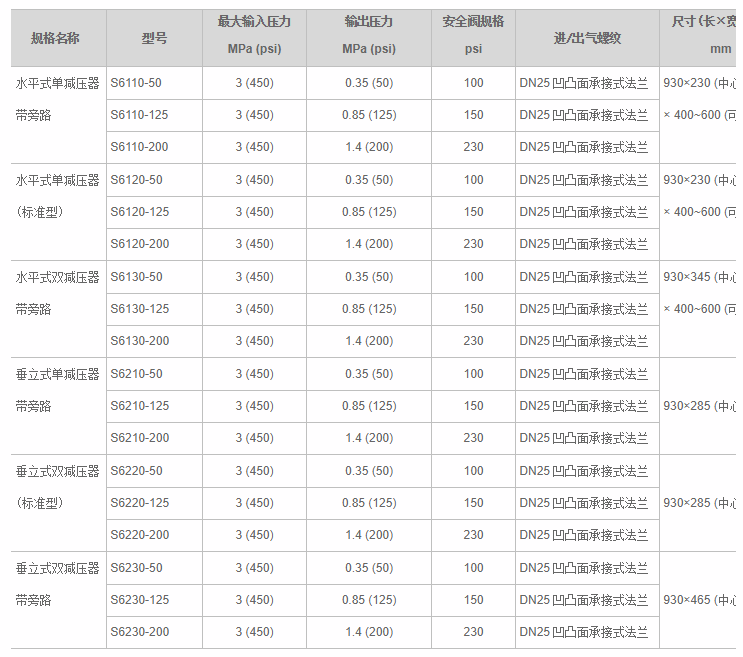Select the 安全阀规格 header cell
Viewport: 743px width, 657px height.
(x=473, y=22)
